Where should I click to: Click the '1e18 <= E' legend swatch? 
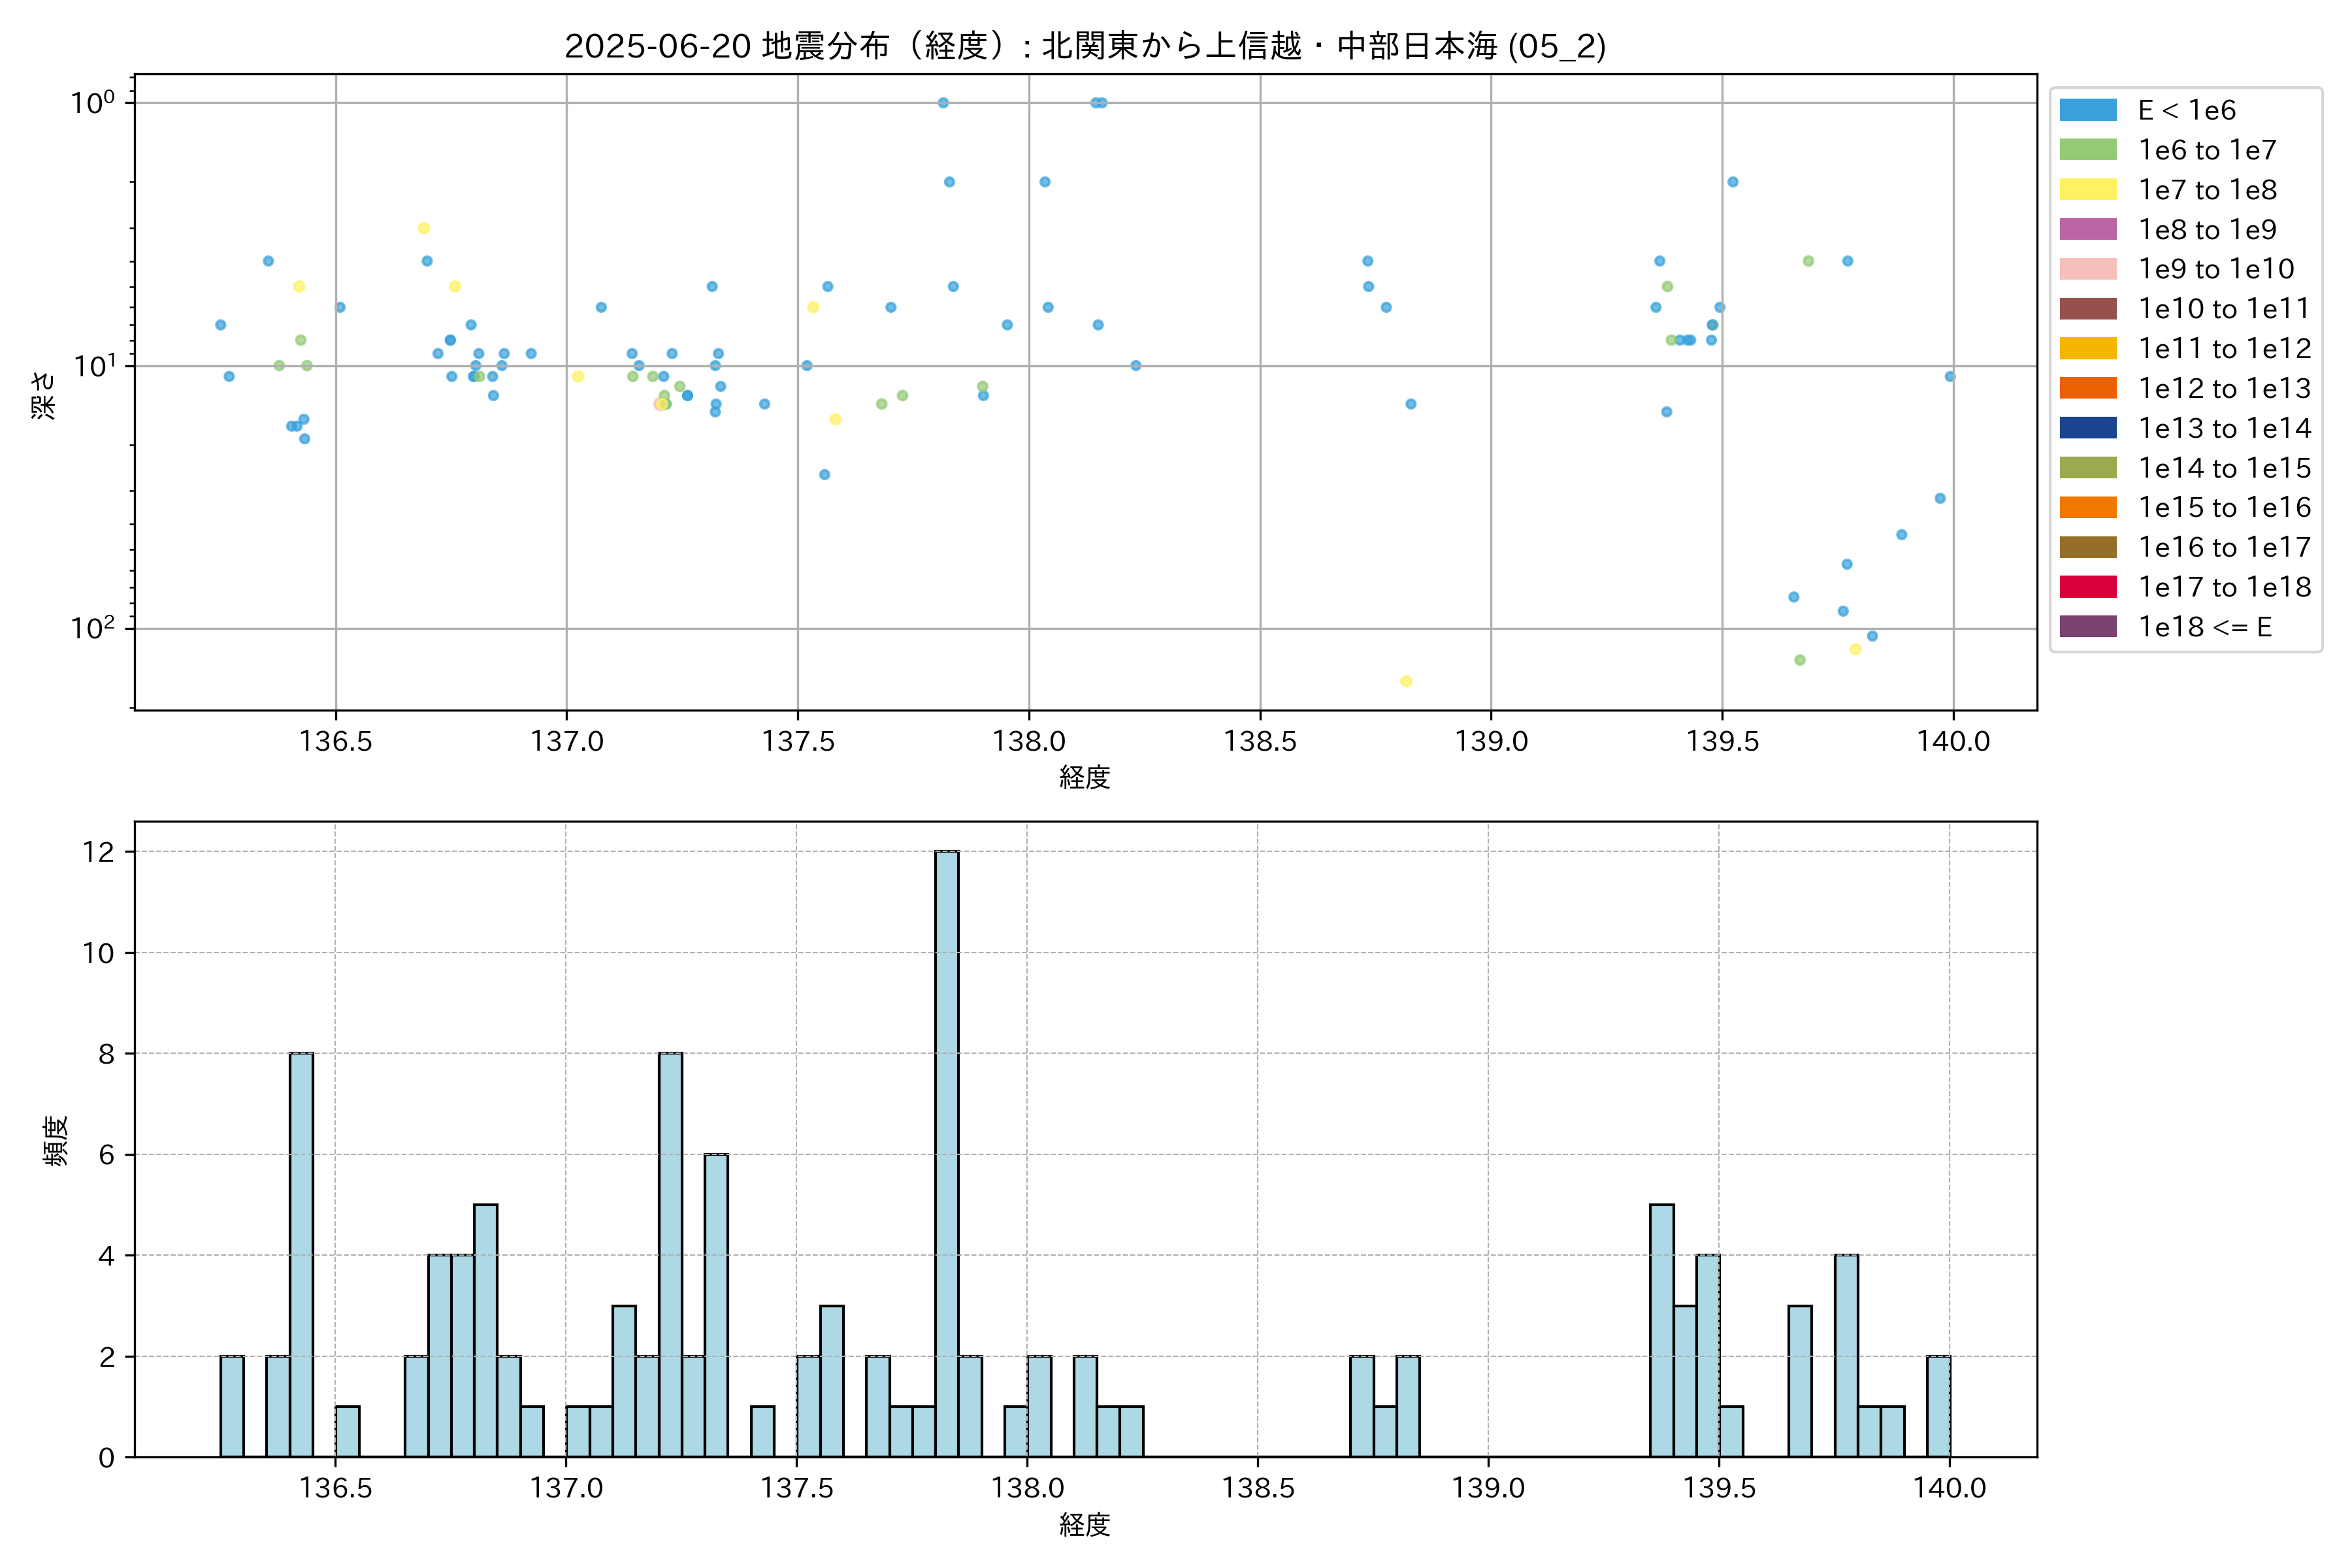point(2088,627)
